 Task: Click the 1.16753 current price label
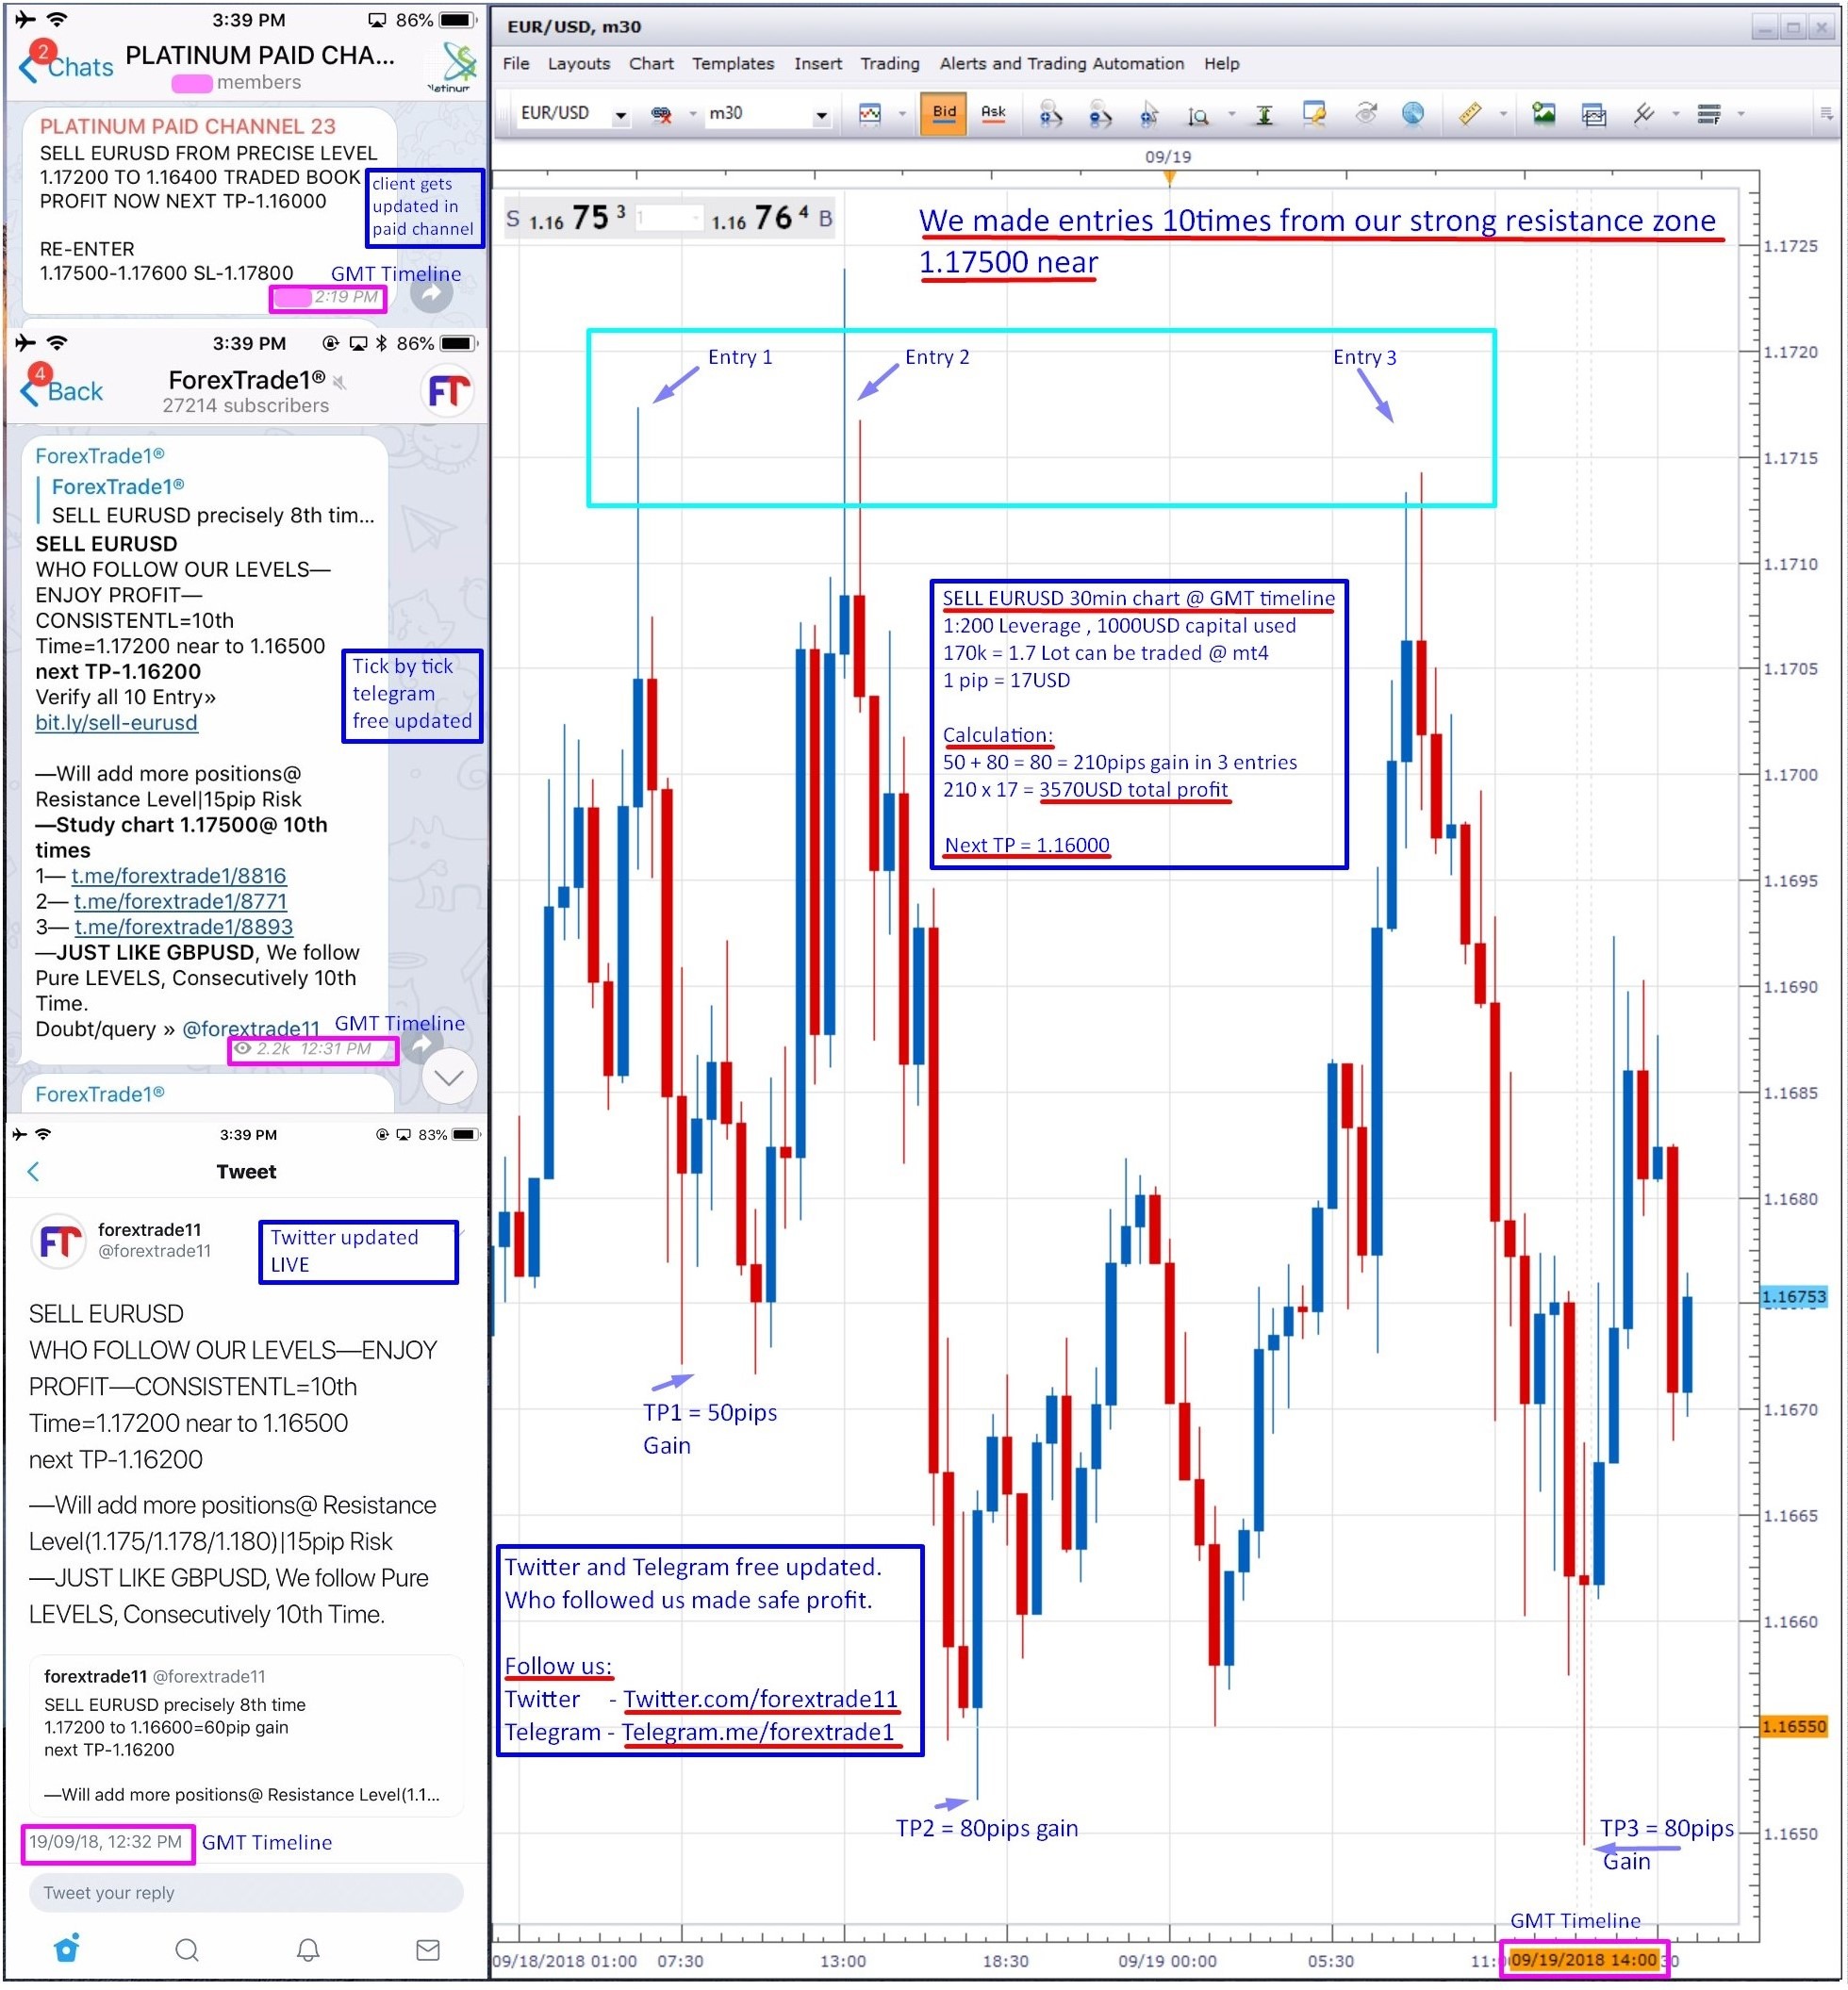tap(1794, 1297)
